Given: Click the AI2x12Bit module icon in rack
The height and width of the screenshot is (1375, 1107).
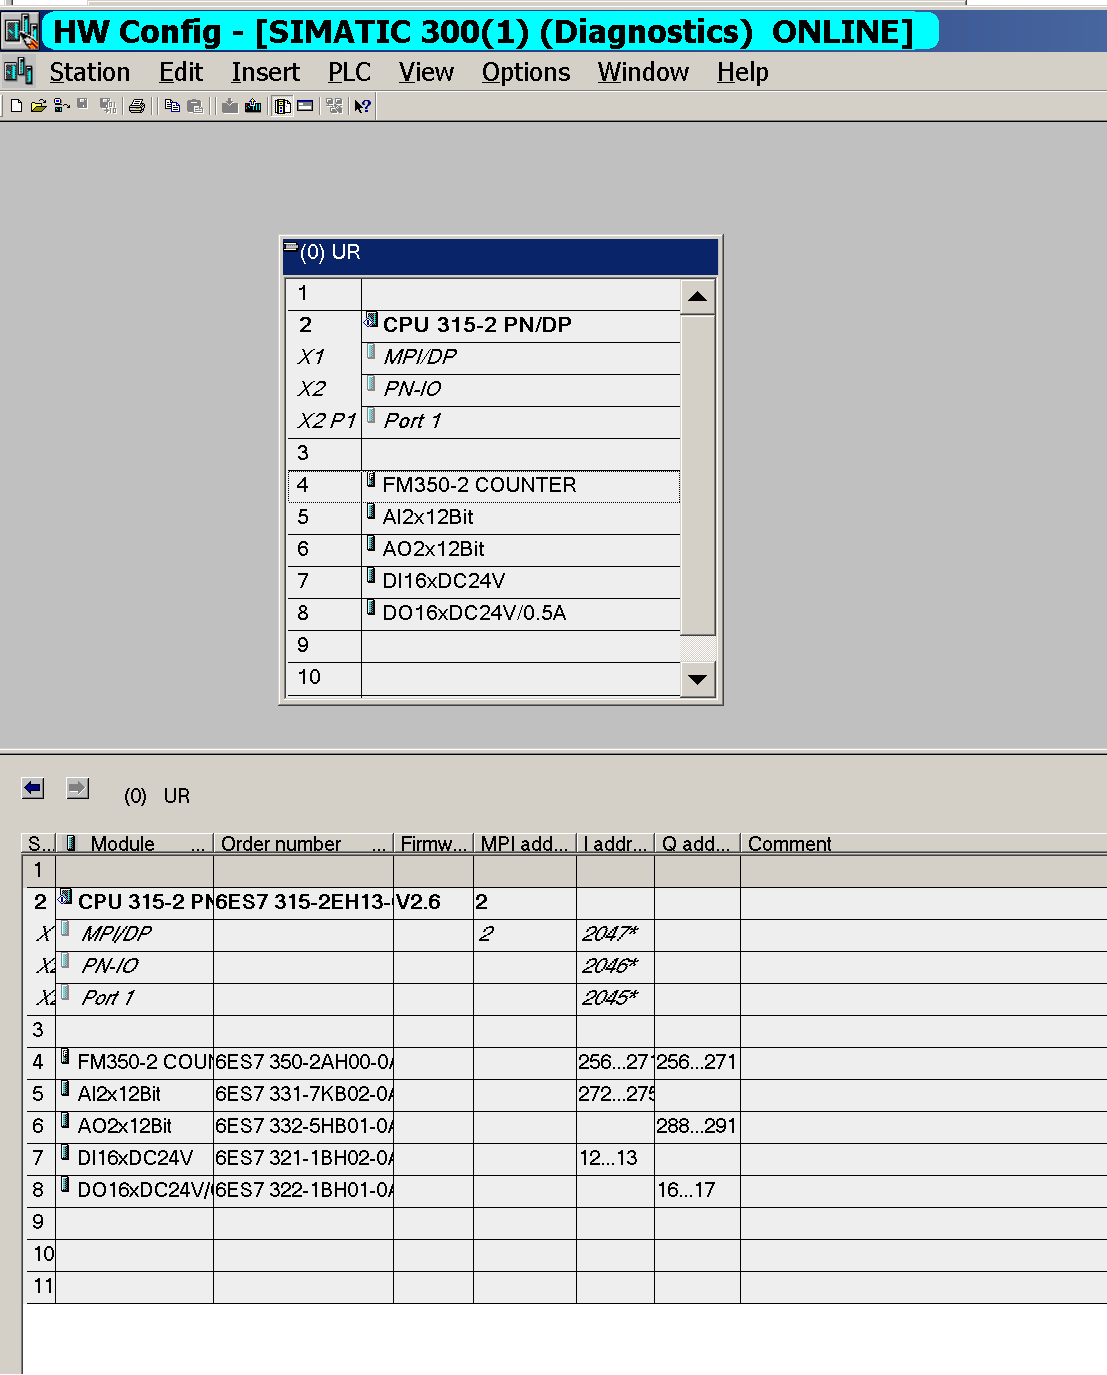Looking at the screenshot, I should click(x=371, y=512).
